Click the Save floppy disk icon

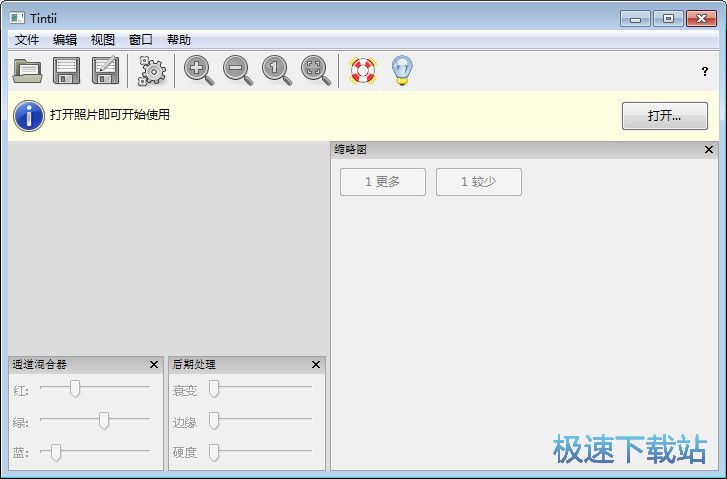click(66, 71)
